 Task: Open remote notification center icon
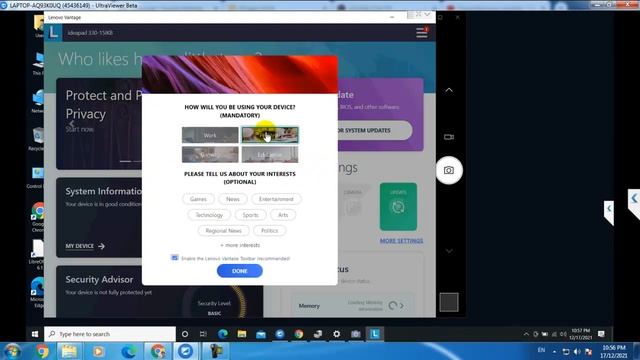tap(601, 334)
